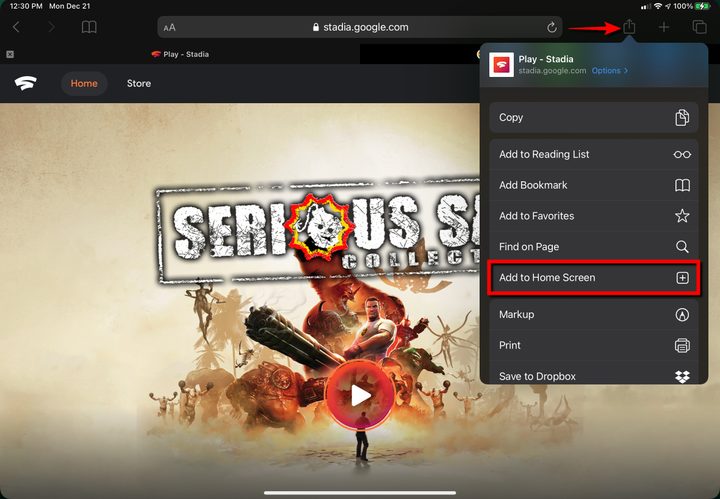Viewport: 720px width, 499px height.
Task: Open share sheet Options link
Action: (x=609, y=71)
